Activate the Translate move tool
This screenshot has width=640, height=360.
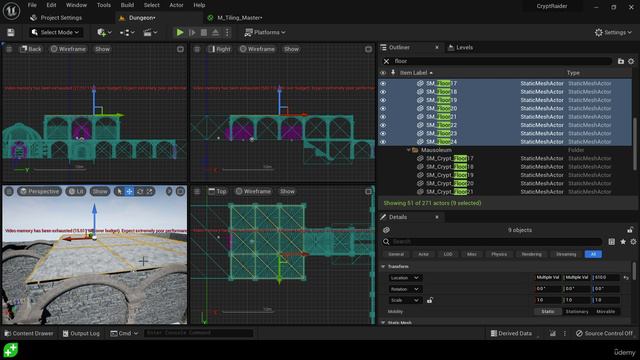click(129, 191)
